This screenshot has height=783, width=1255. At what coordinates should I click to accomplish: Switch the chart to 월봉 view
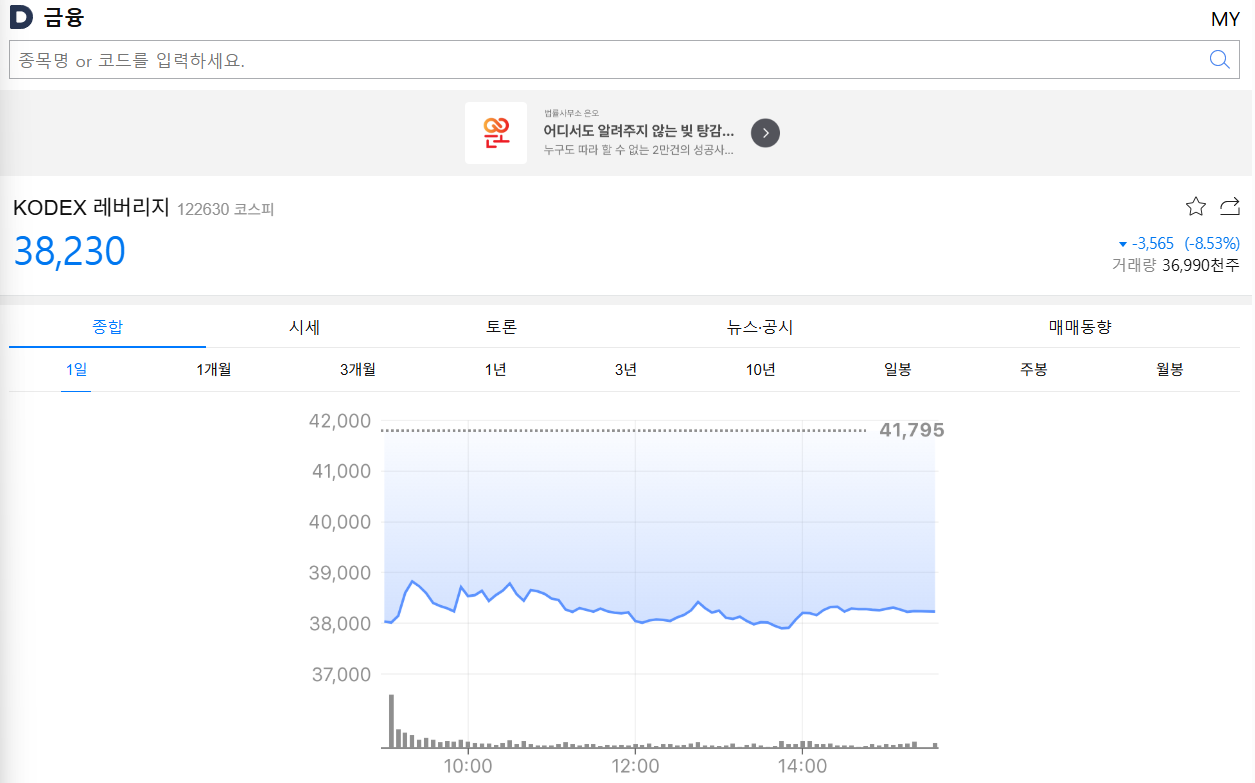coord(1167,369)
